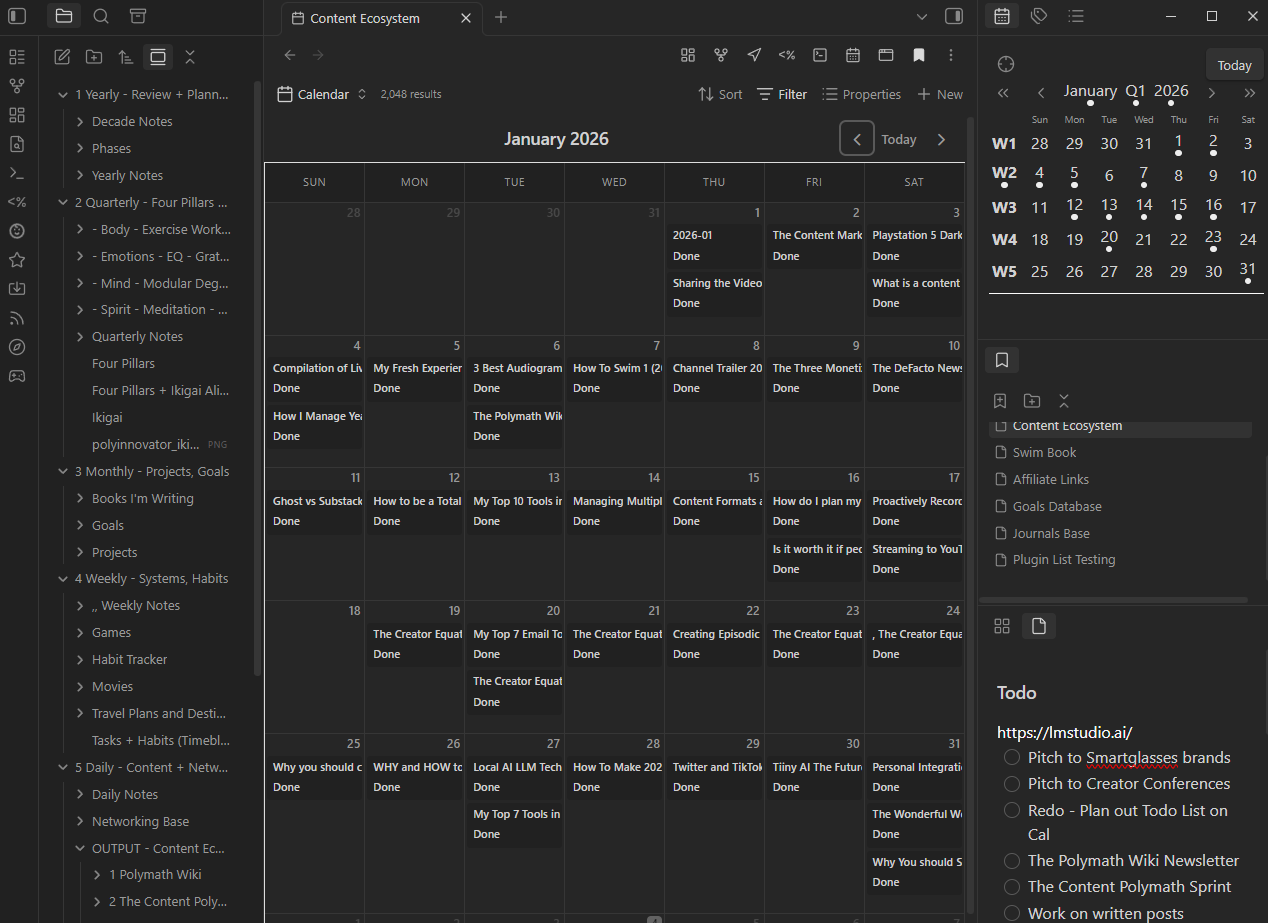Open the search pane icon
Viewport: 1268px width, 923px height.
101,16
